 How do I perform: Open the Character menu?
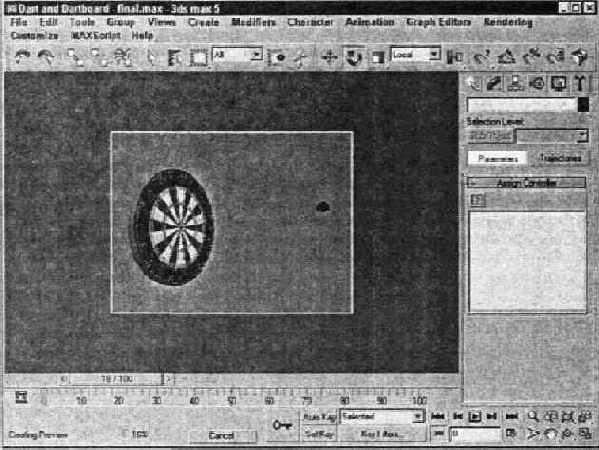(x=310, y=22)
